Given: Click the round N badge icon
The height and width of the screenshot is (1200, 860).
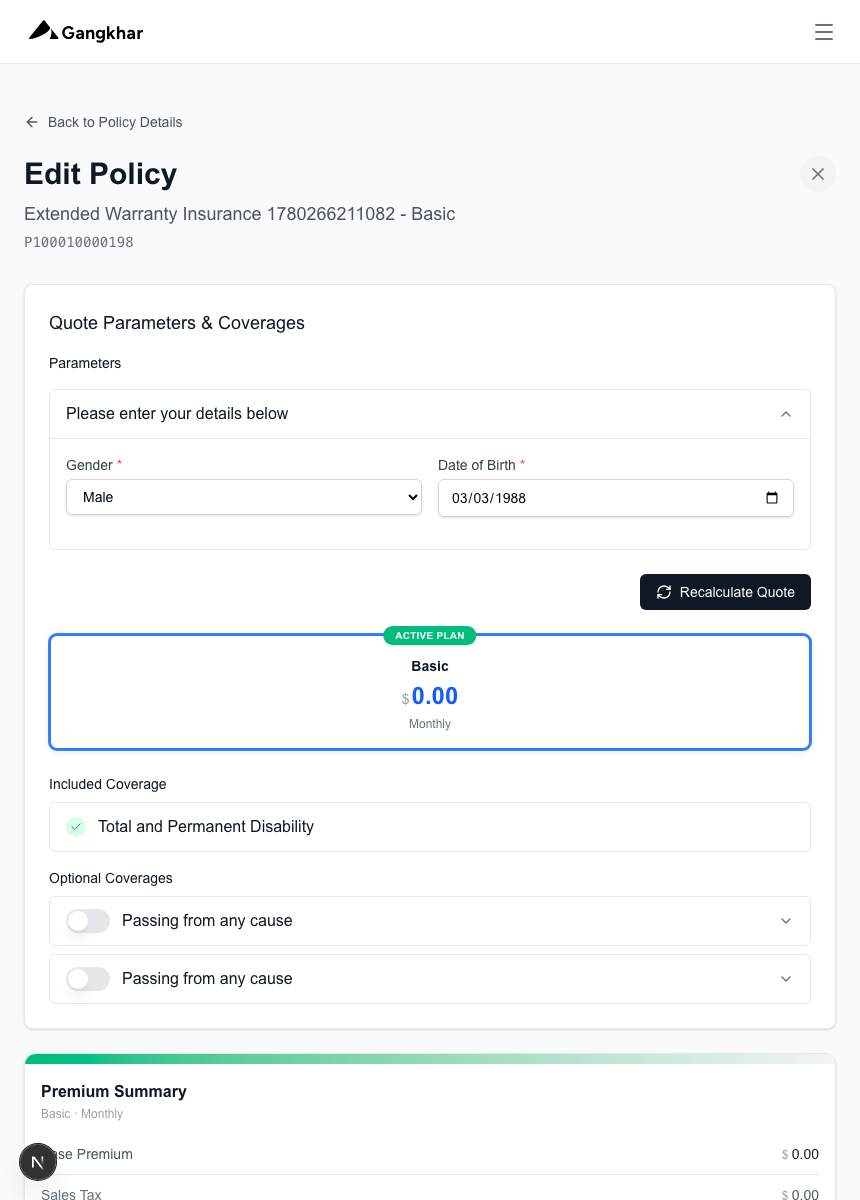Looking at the screenshot, I should (x=38, y=1162).
